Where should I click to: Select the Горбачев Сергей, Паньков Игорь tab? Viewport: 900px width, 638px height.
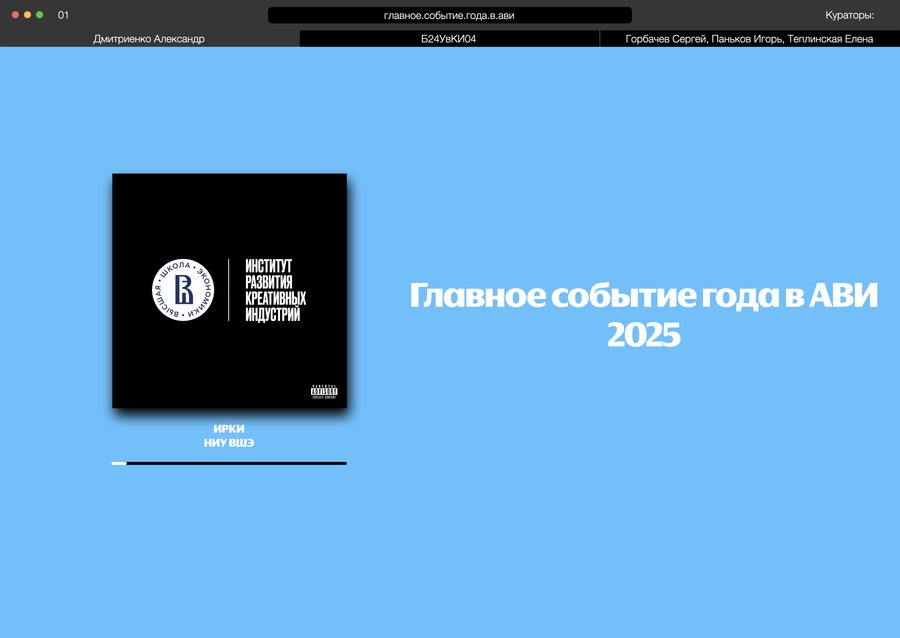[750, 39]
